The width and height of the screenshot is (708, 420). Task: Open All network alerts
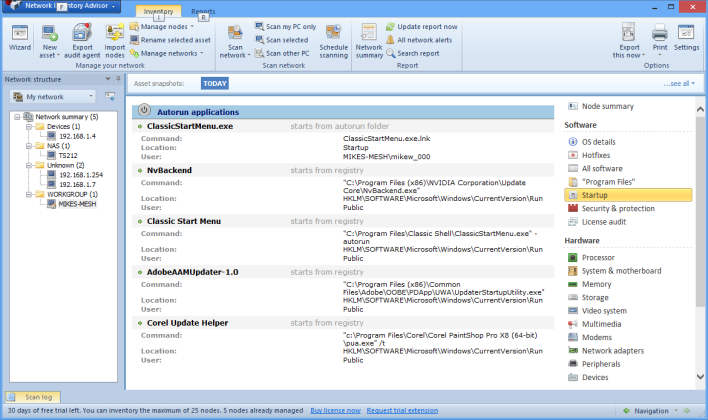pos(419,40)
